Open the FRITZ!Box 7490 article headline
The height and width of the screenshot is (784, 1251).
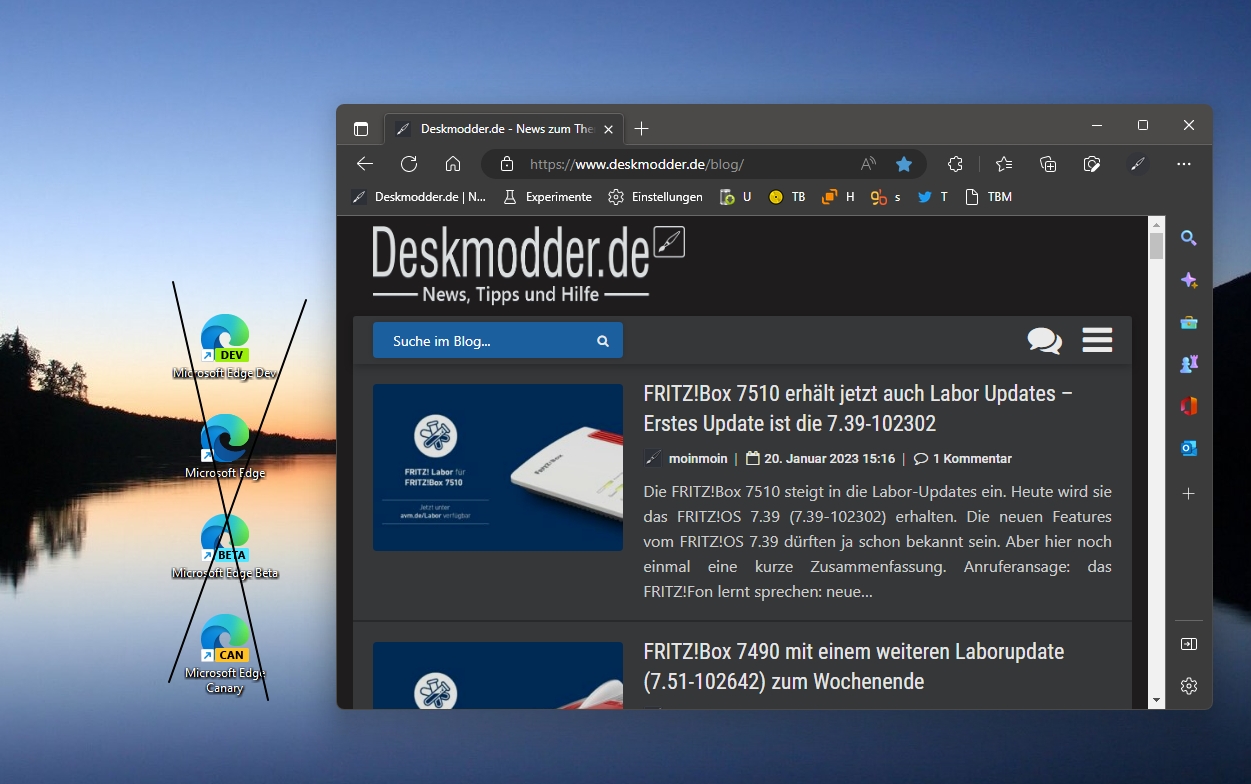coord(853,666)
